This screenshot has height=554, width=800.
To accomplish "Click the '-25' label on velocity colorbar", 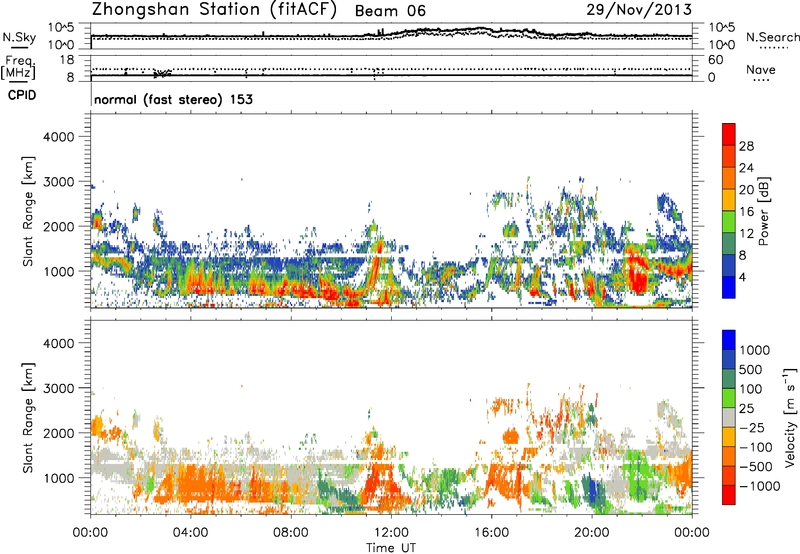I will click(x=752, y=428).
